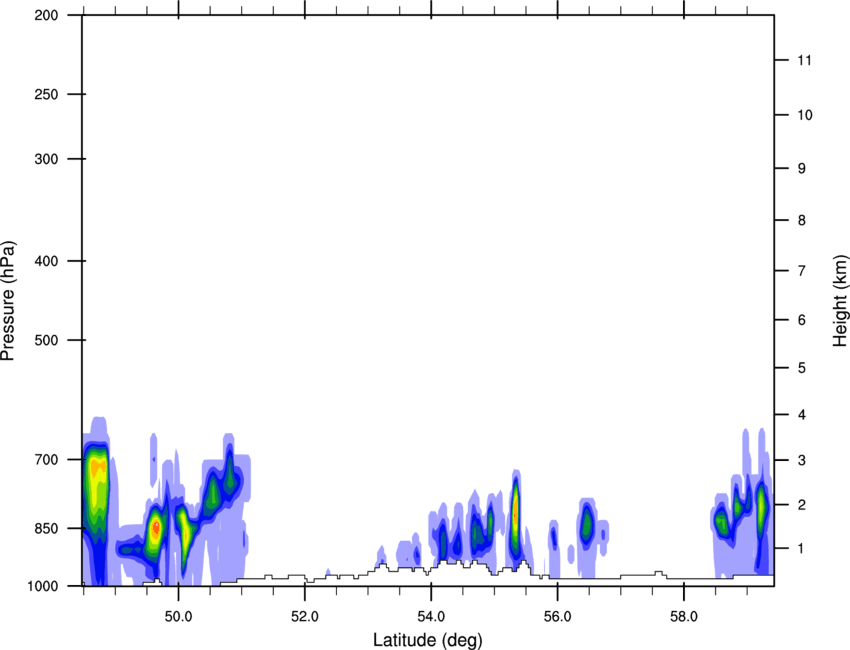The image size is (850, 650).
Task: Click the 500 pressure tick label
Action: (x=46, y=340)
